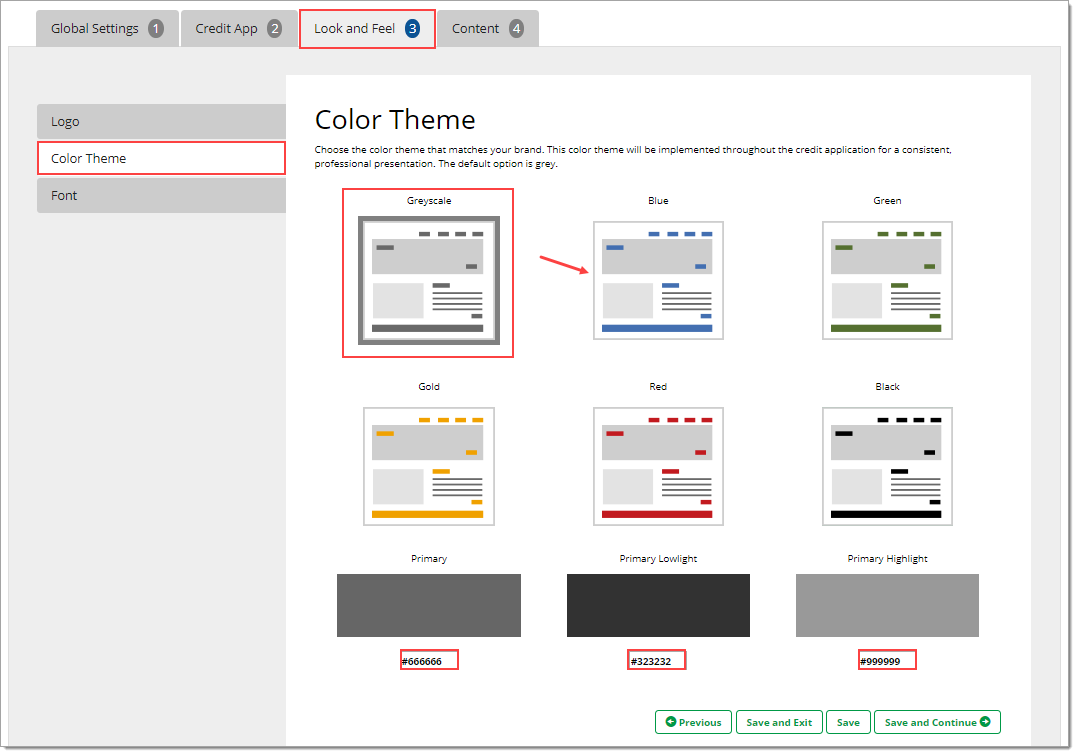This screenshot has height=754, width=1076.
Task: Select the Green color theme thumbnail
Action: pyautogui.click(x=887, y=280)
